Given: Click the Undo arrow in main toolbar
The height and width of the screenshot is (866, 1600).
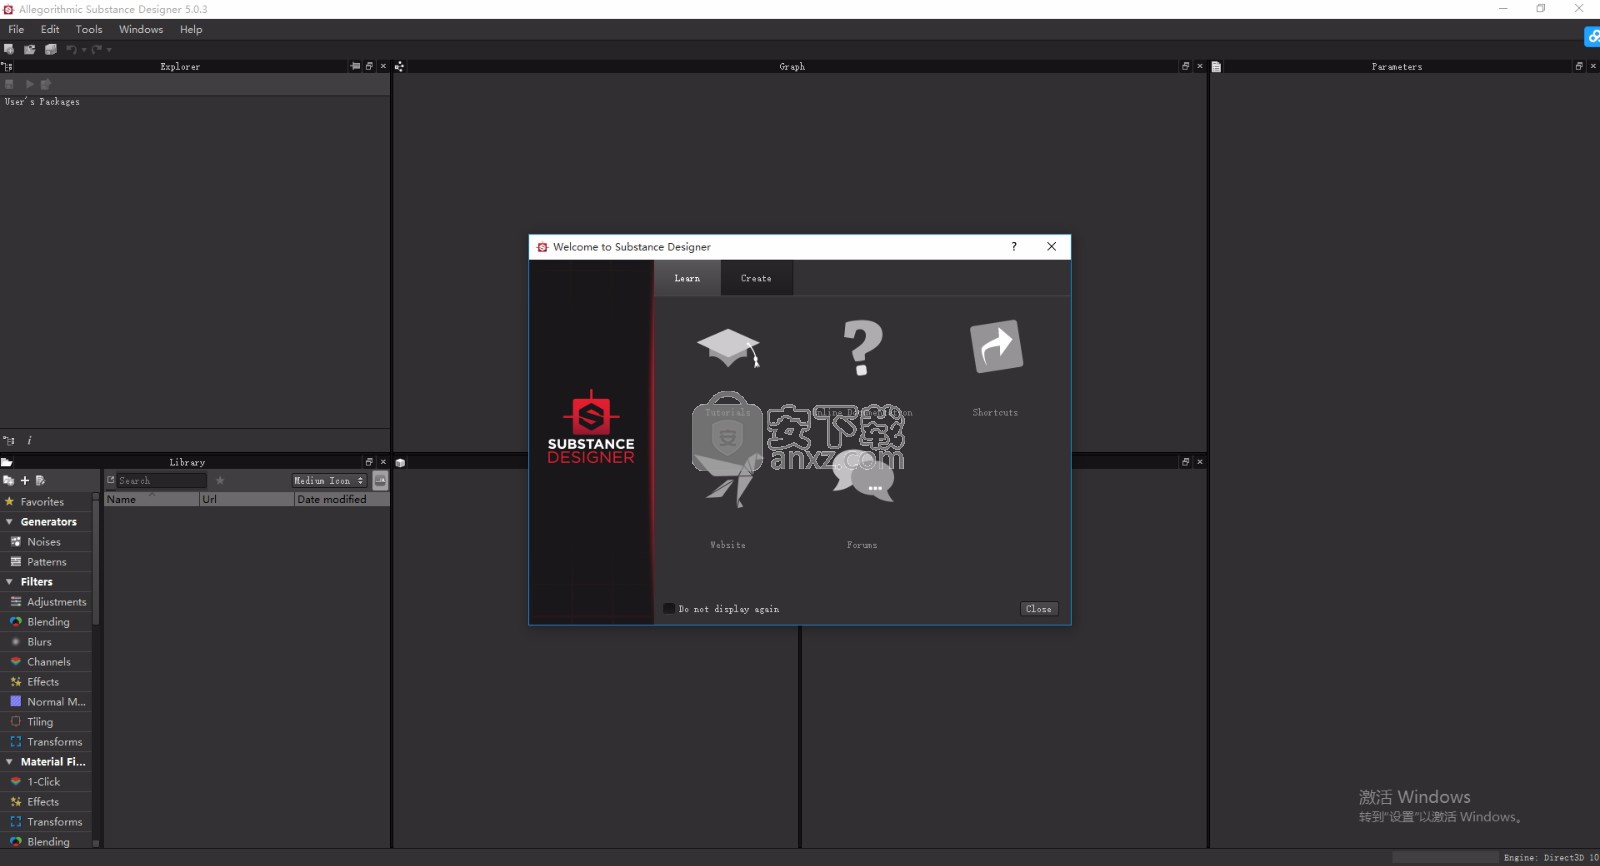Looking at the screenshot, I should 71,49.
